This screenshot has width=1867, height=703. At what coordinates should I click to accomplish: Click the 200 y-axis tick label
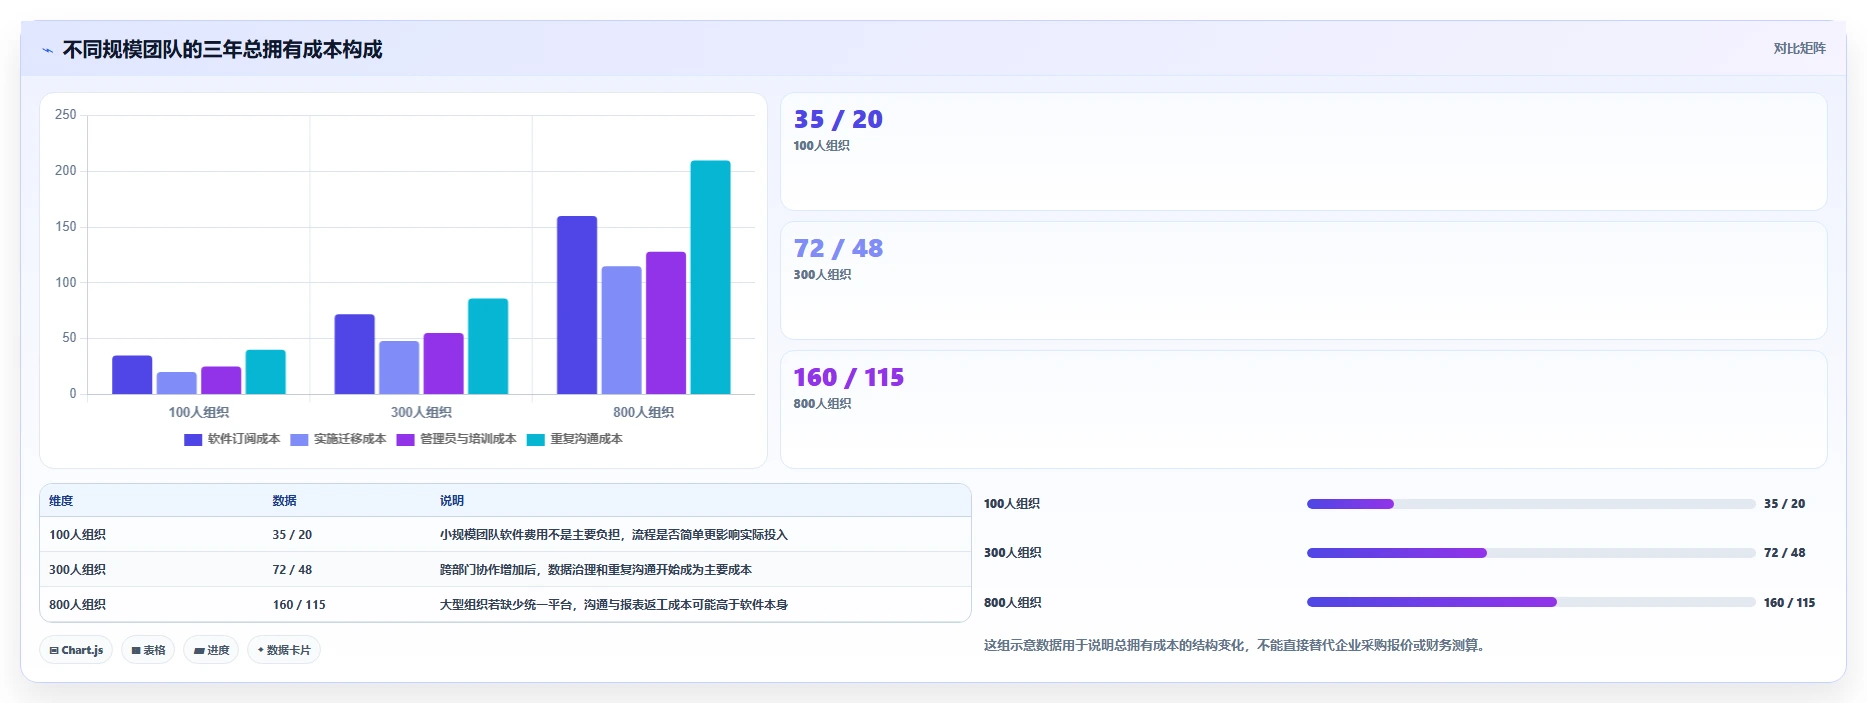click(x=66, y=171)
